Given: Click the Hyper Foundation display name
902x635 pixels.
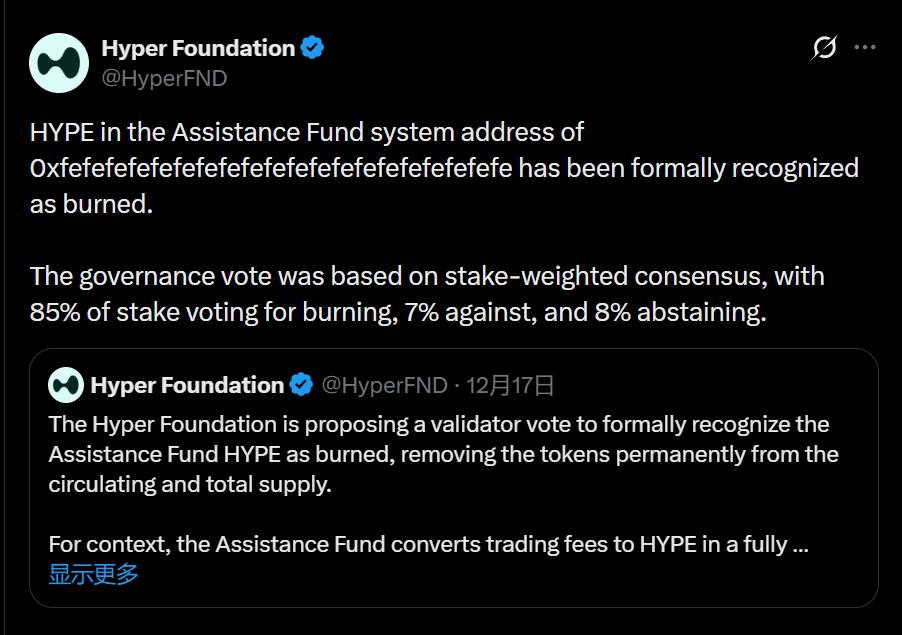Looking at the screenshot, I should (196, 46).
